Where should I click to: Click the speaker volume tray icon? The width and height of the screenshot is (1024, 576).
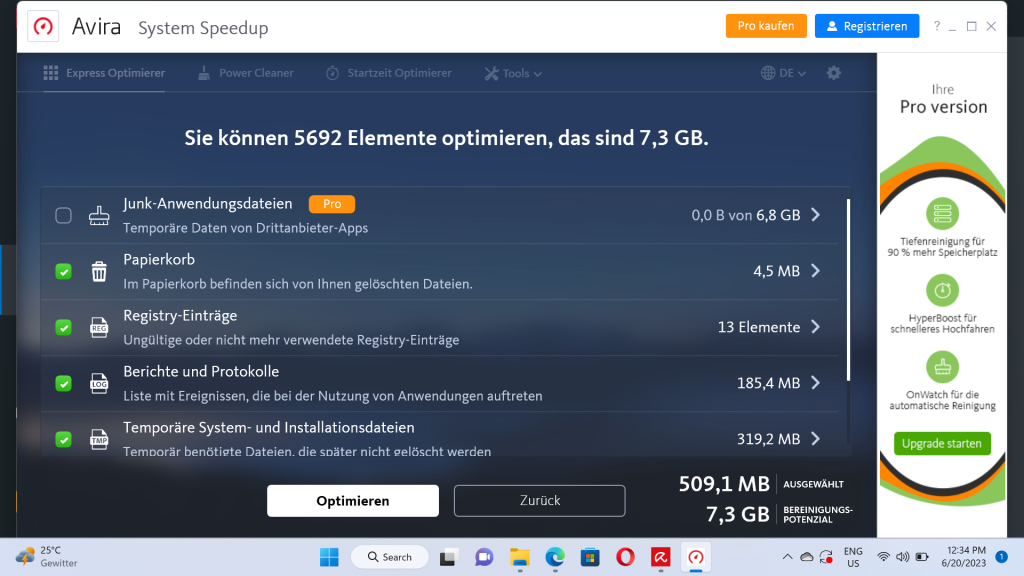[x=903, y=557]
